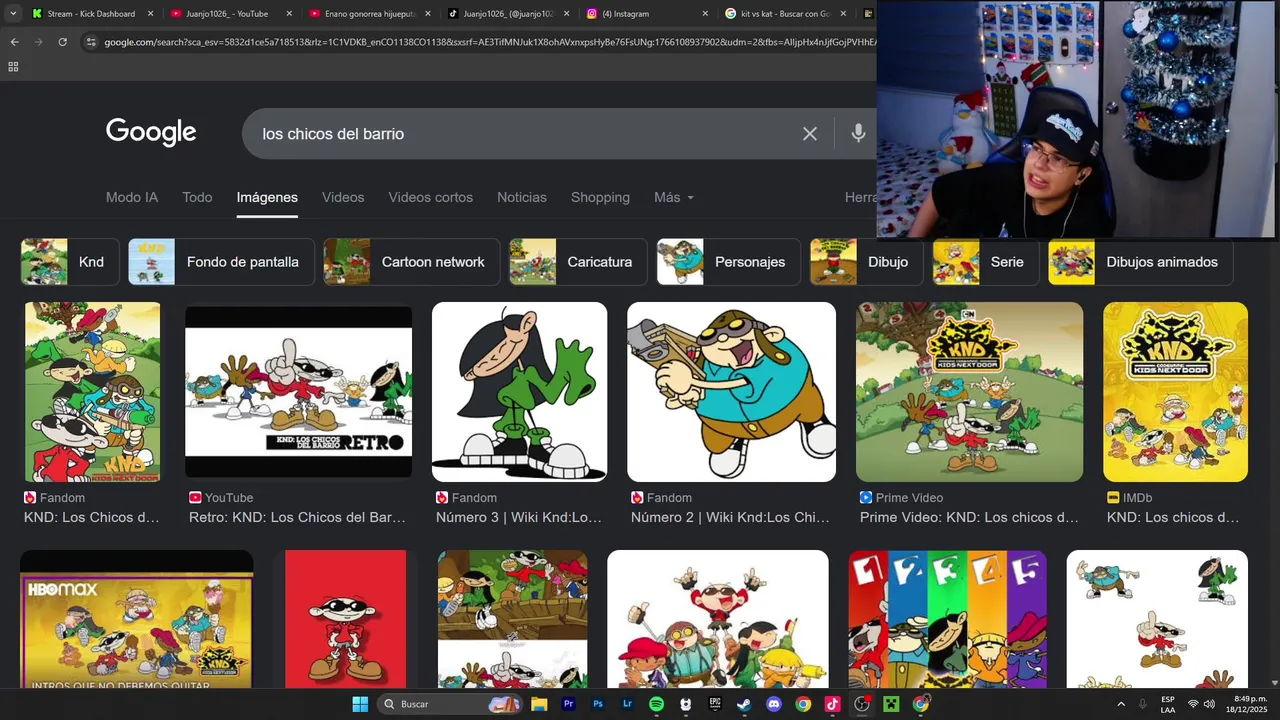Click the Windows taskbar Buscar search box
Viewport: 1280px width, 720px height.
pos(450,704)
